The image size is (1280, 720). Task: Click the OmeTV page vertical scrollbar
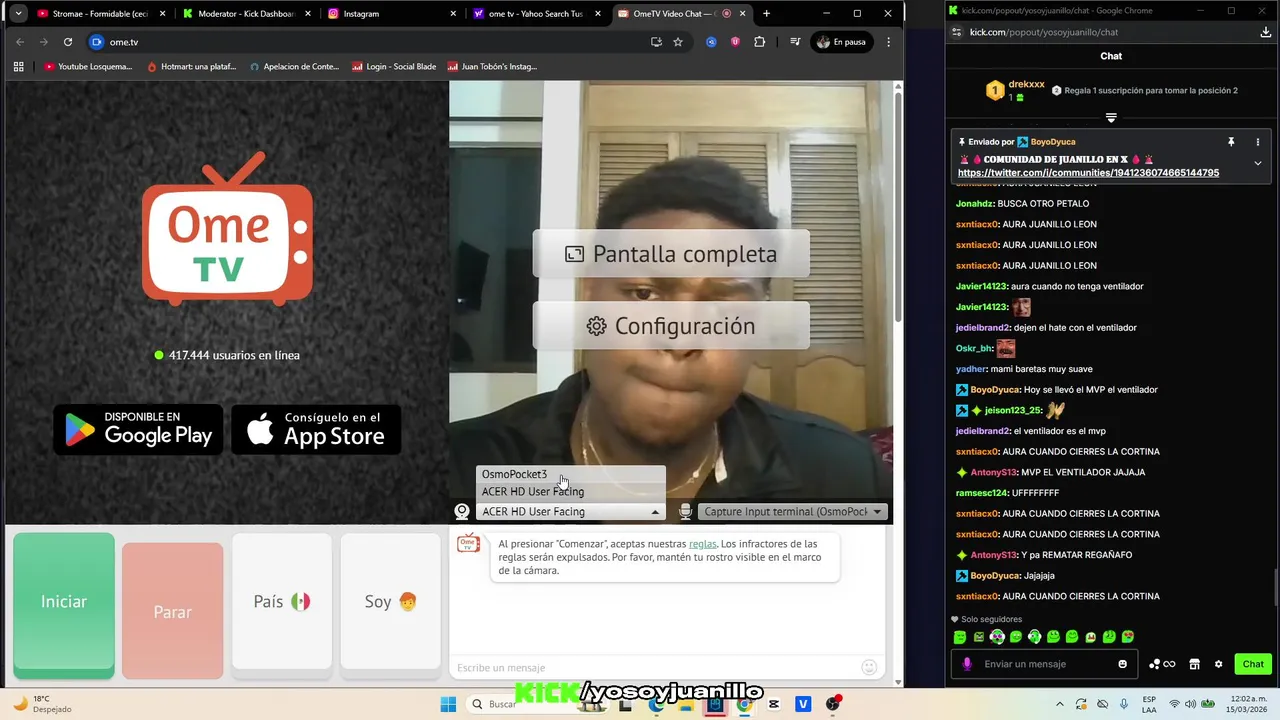(x=898, y=205)
